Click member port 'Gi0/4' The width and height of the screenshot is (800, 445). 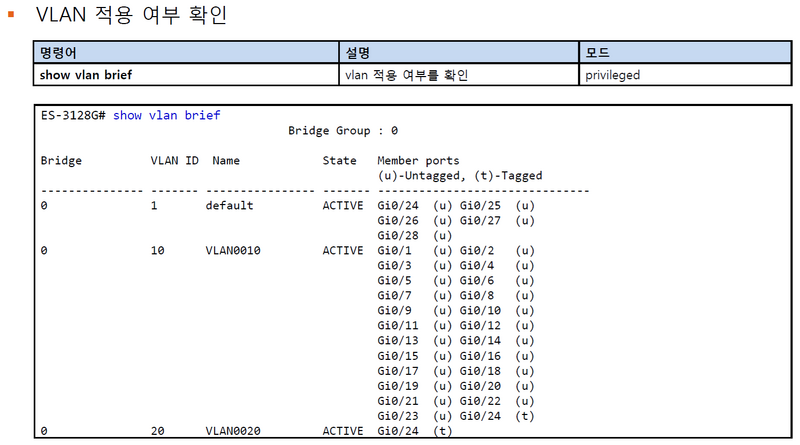pyautogui.click(x=477, y=265)
